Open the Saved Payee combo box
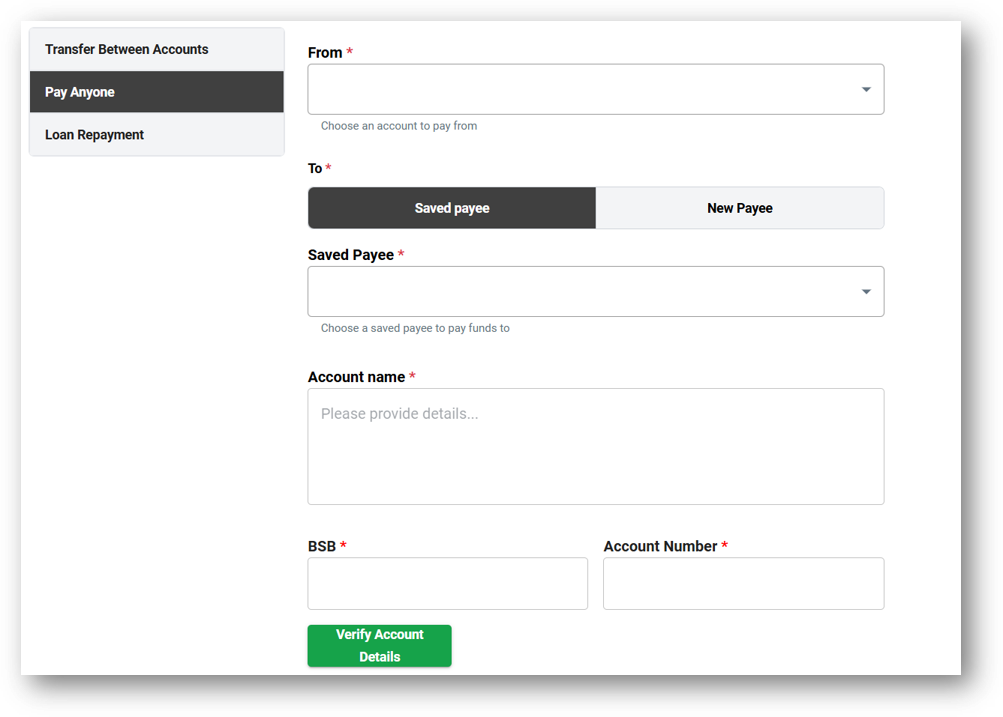The image size is (1003, 717). click(x=580, y=292)
